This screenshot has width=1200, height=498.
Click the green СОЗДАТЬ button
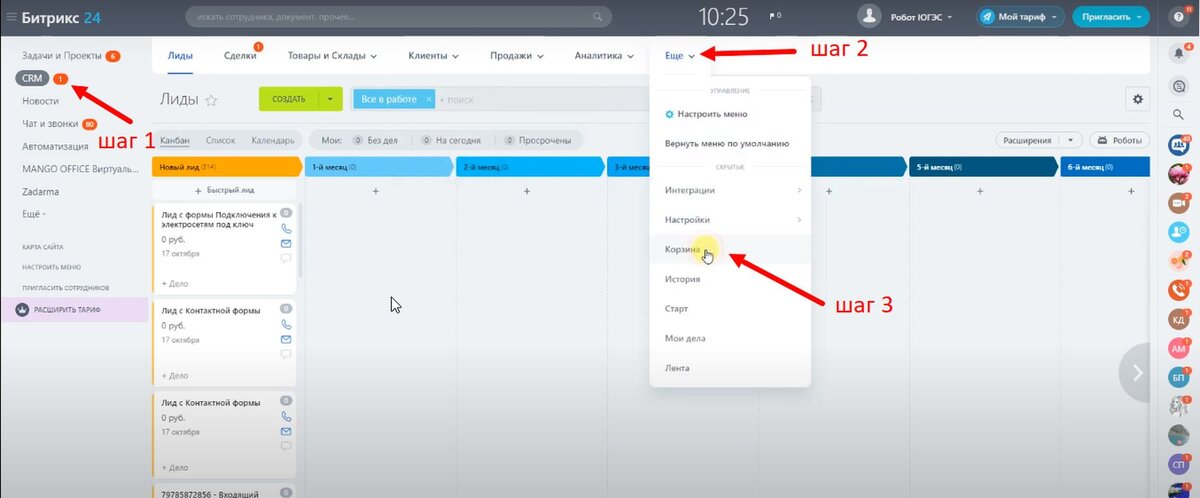point(289,99)
